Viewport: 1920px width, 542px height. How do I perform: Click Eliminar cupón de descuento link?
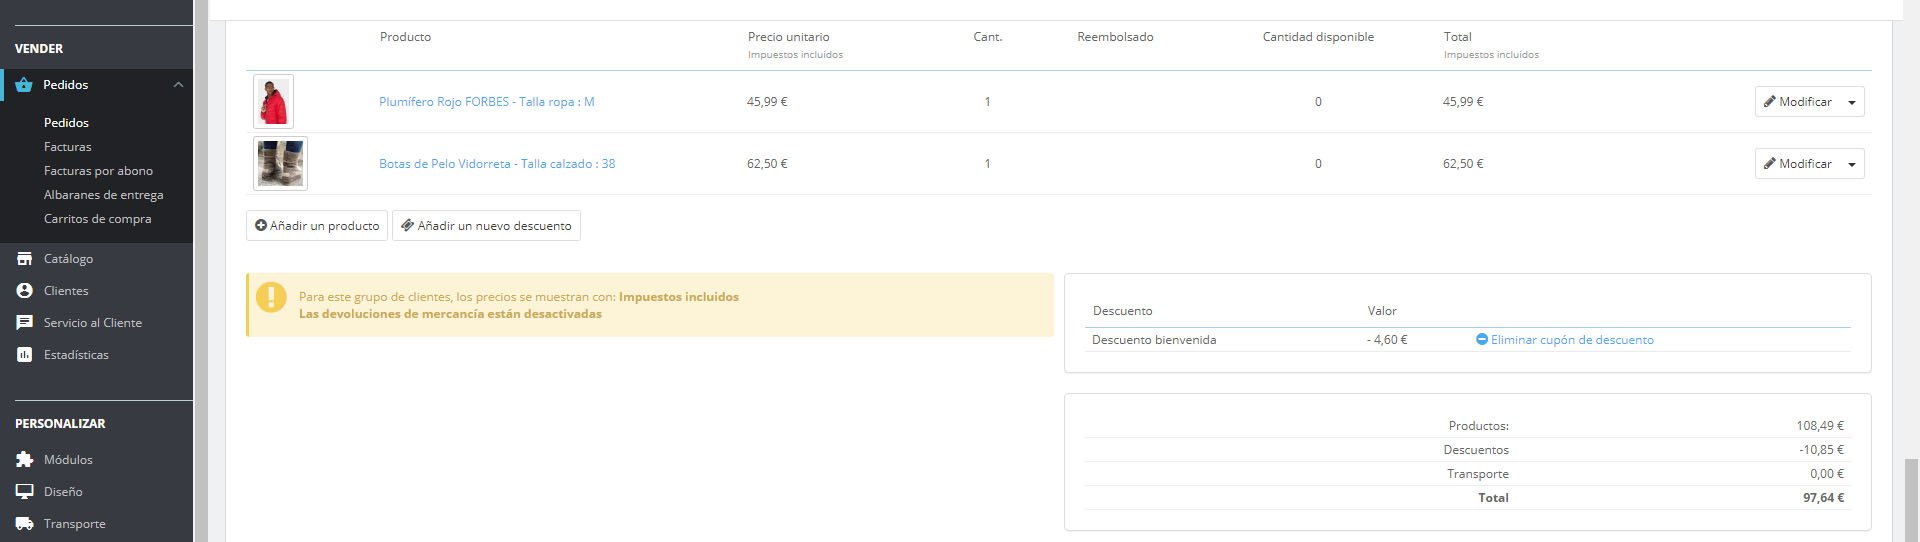[1571, 340]
